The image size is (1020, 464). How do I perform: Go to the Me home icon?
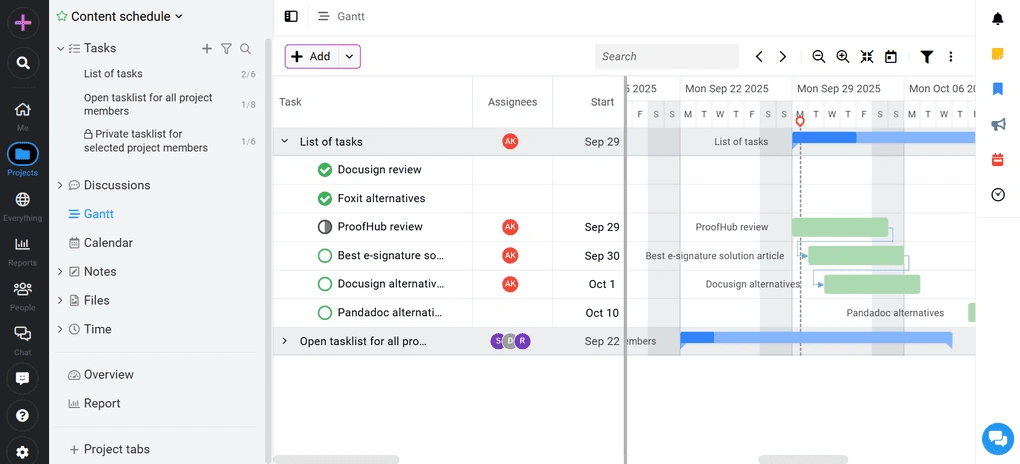pos(23,110)
